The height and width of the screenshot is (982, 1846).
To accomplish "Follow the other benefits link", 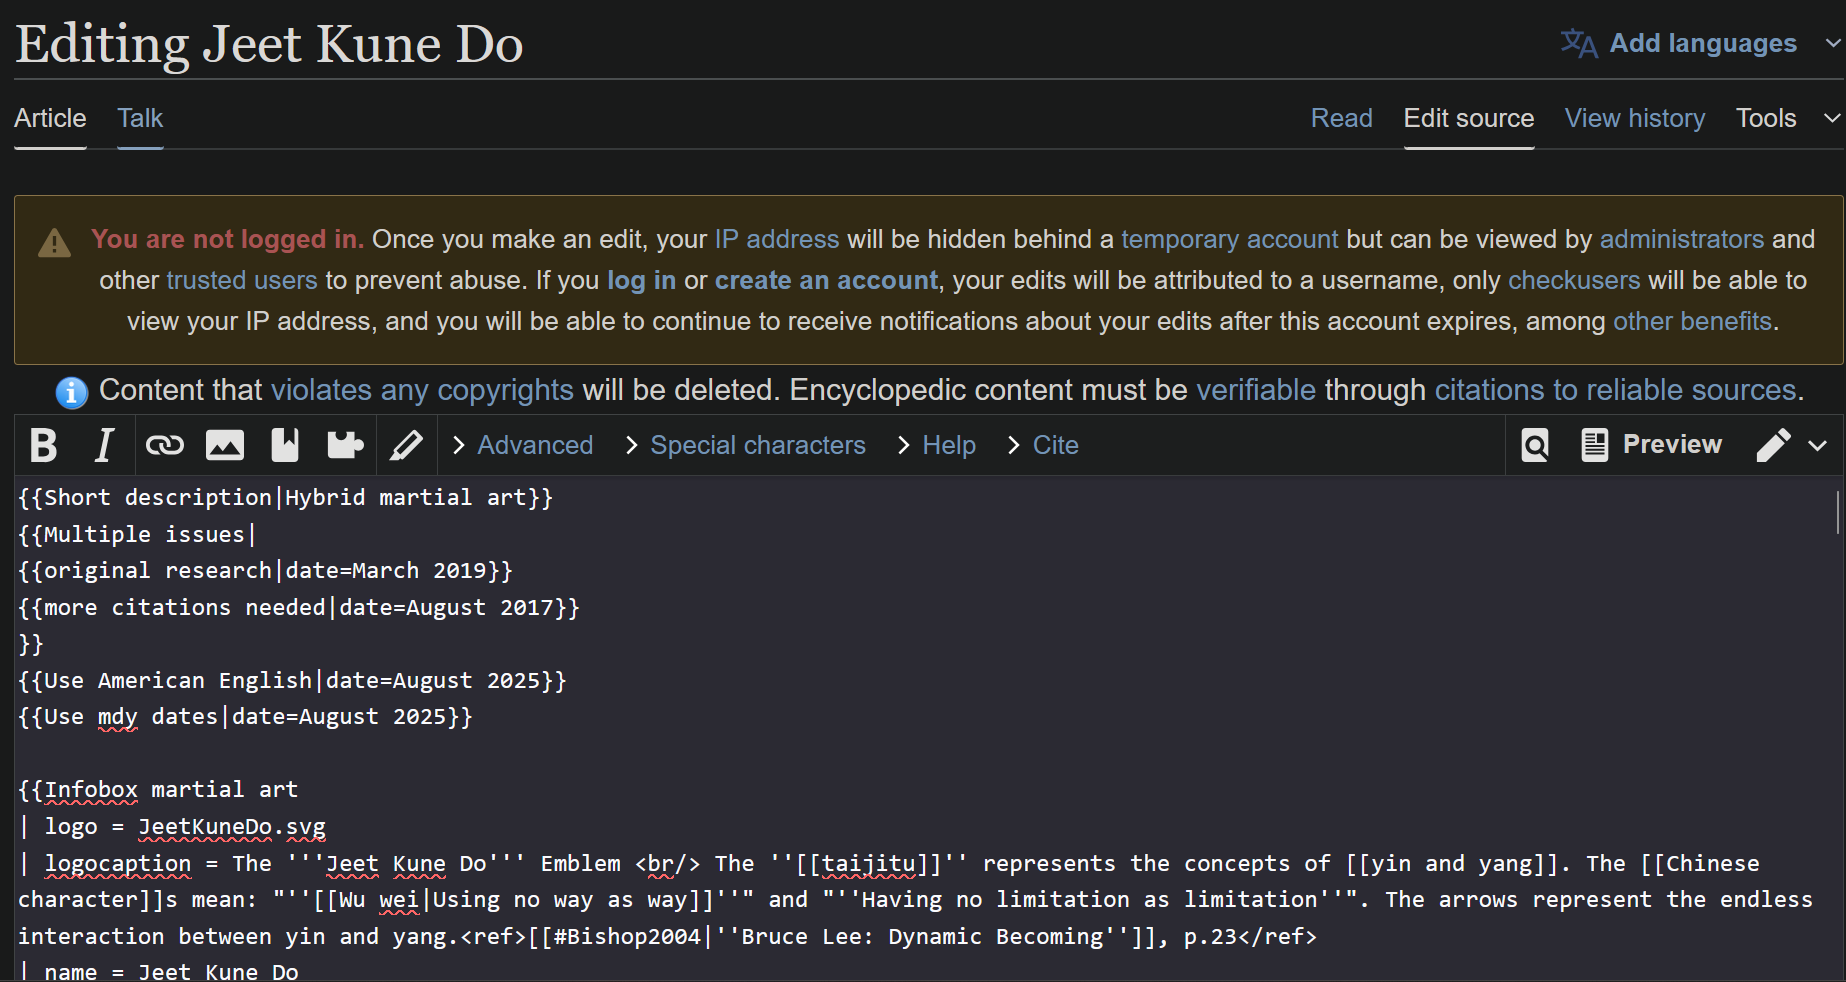I will 1692,321.
